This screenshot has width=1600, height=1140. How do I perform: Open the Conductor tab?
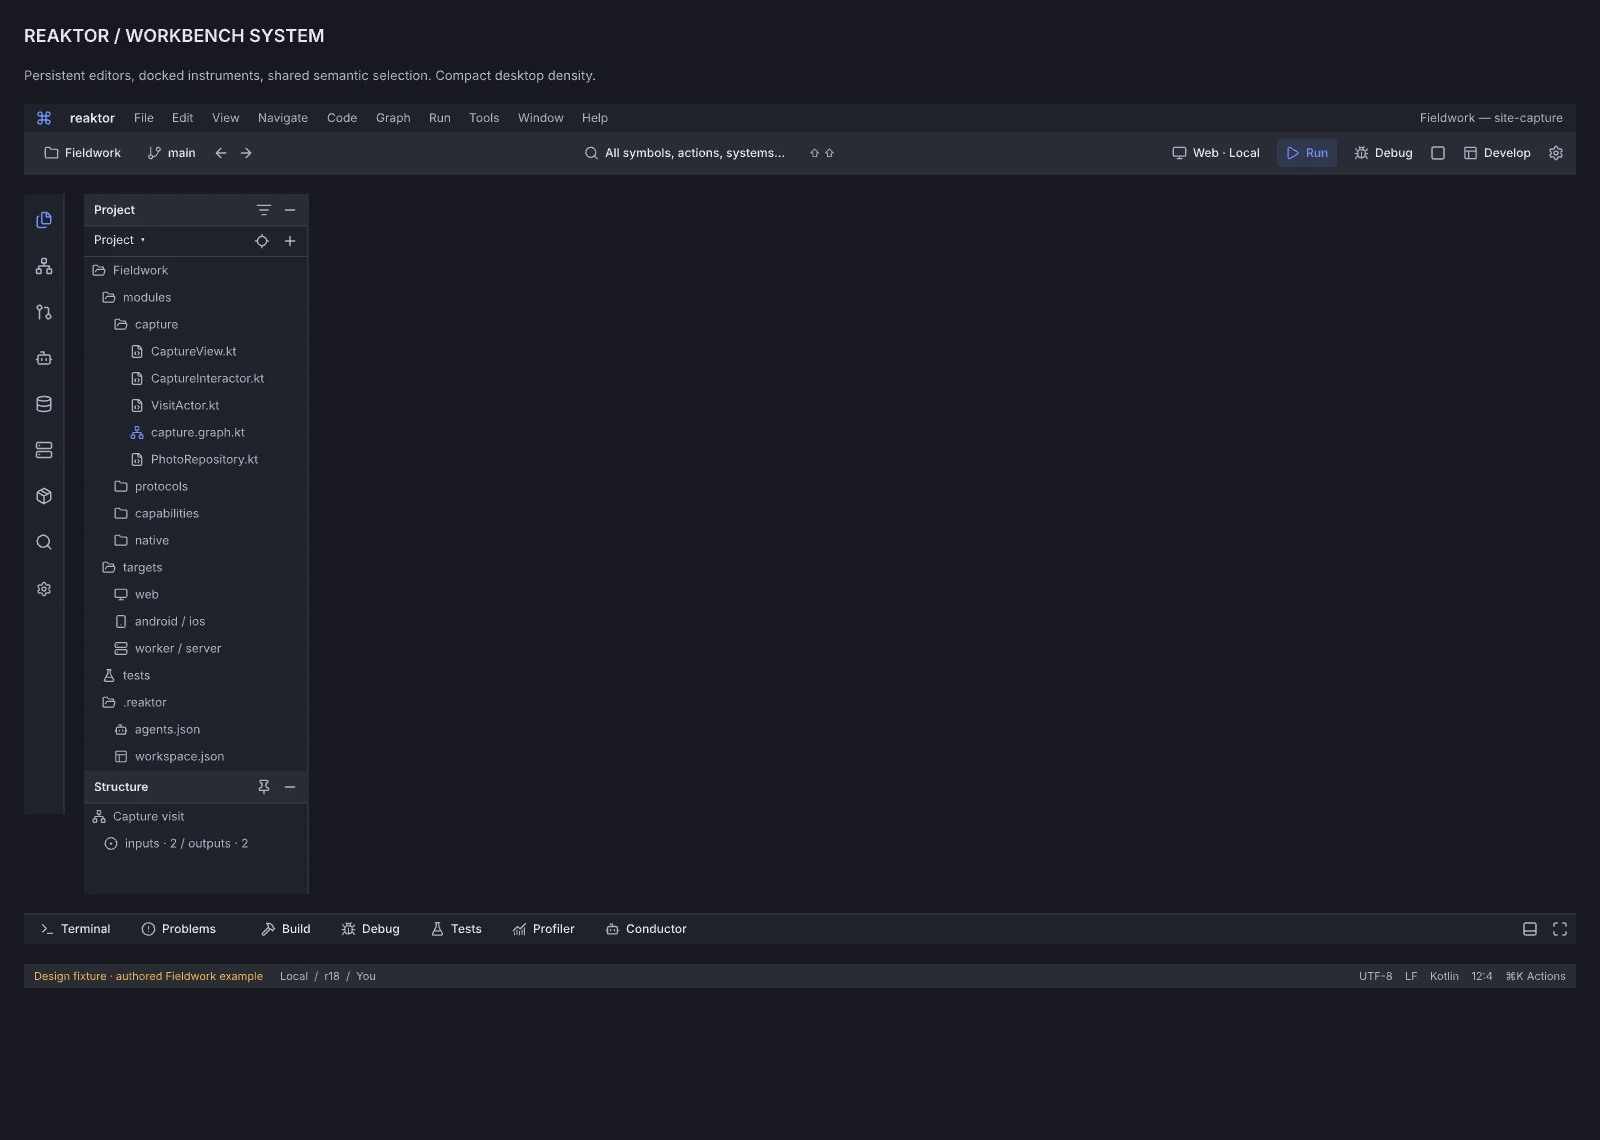(x=646, y=929)
